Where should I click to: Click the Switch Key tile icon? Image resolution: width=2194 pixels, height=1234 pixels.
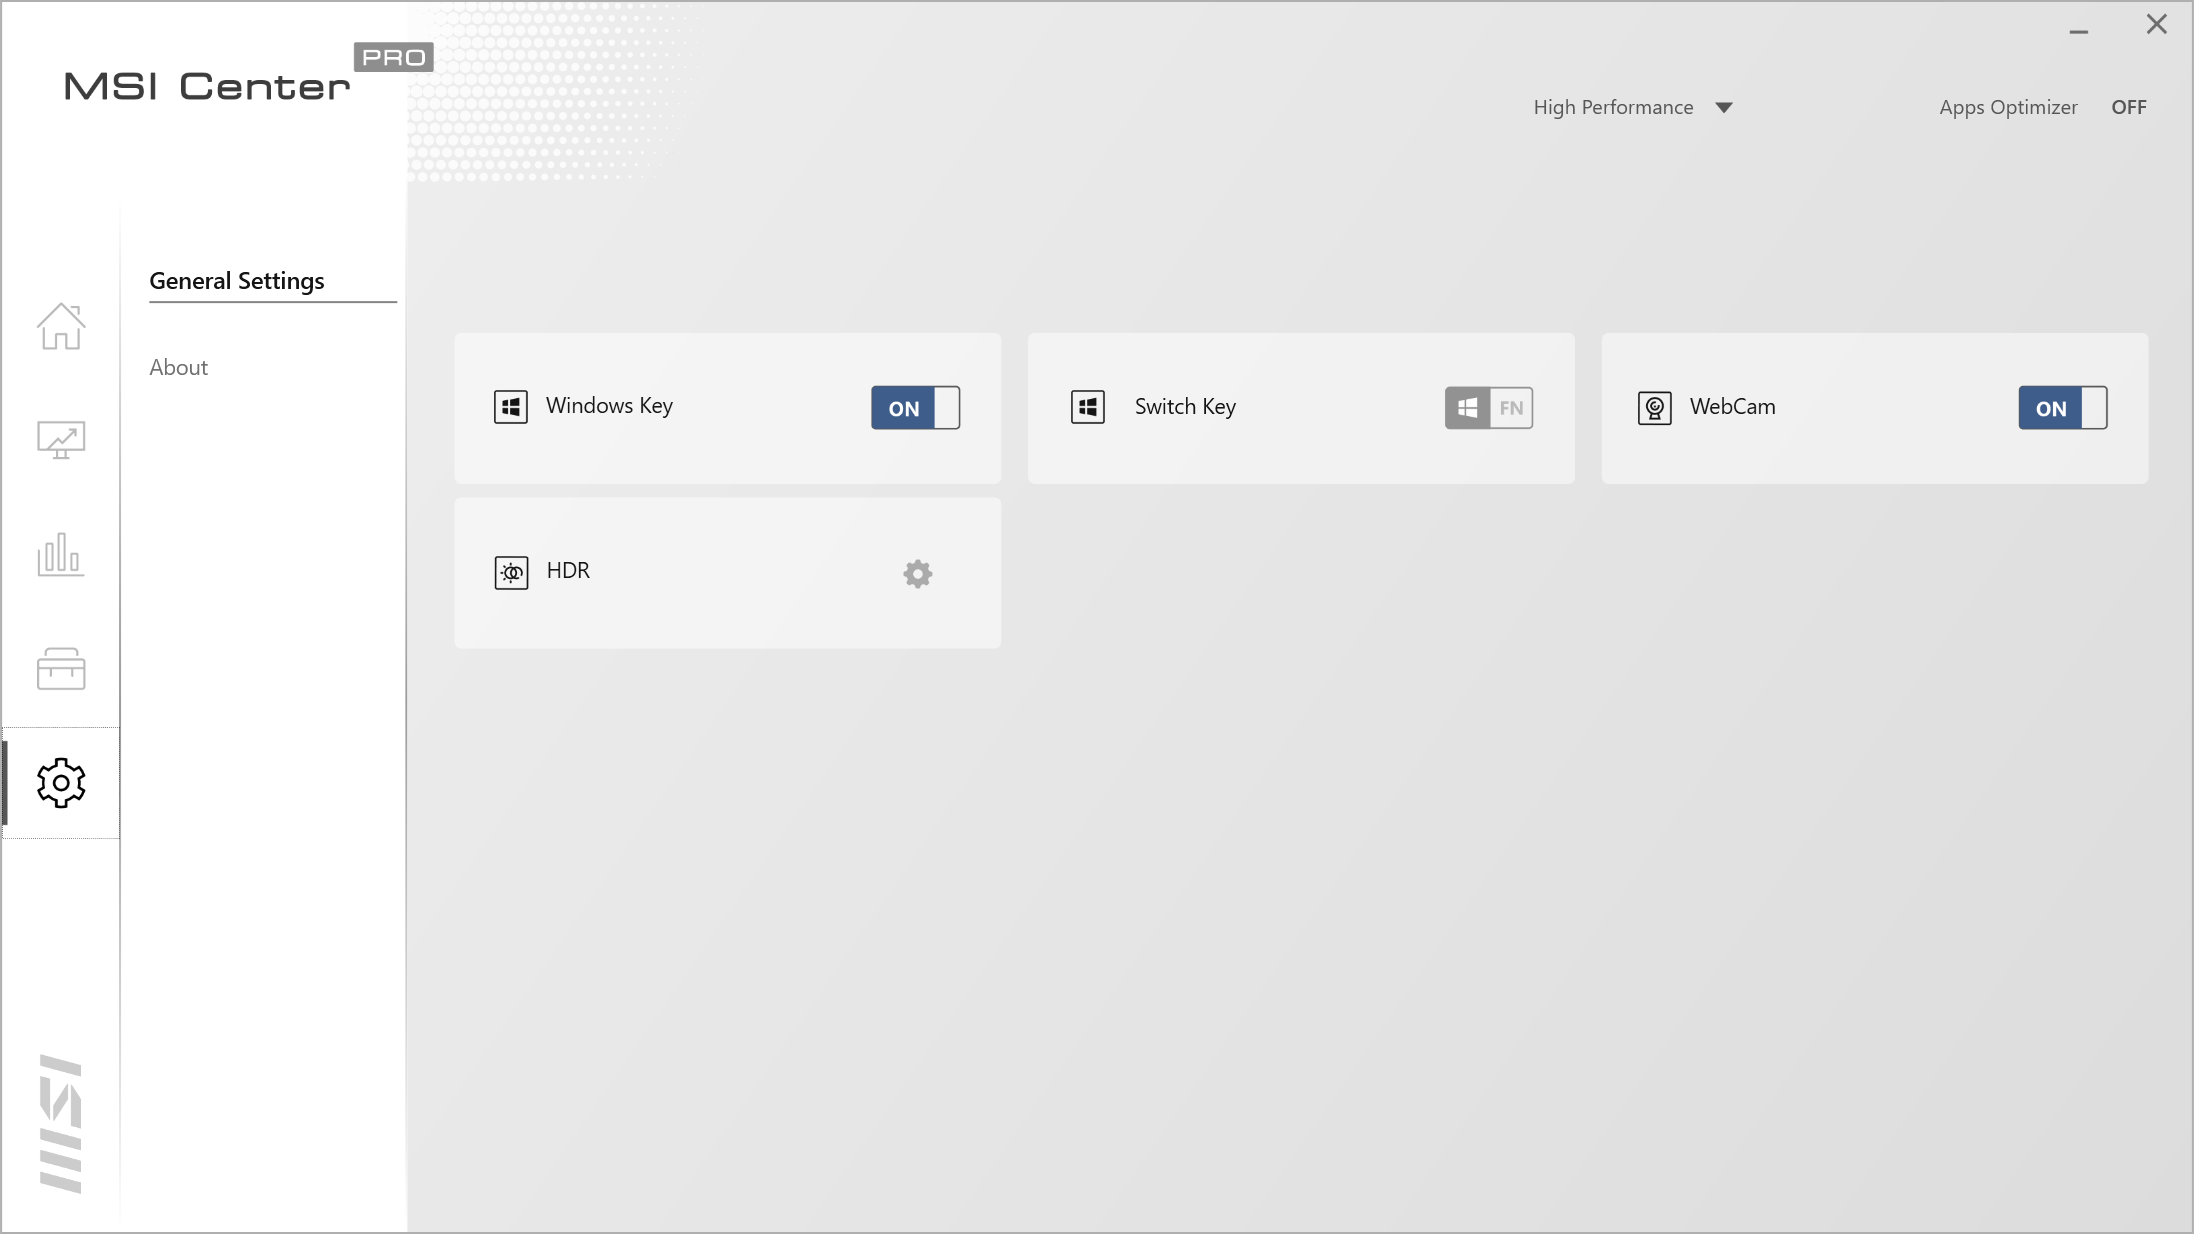click(x=1087, y=407)
